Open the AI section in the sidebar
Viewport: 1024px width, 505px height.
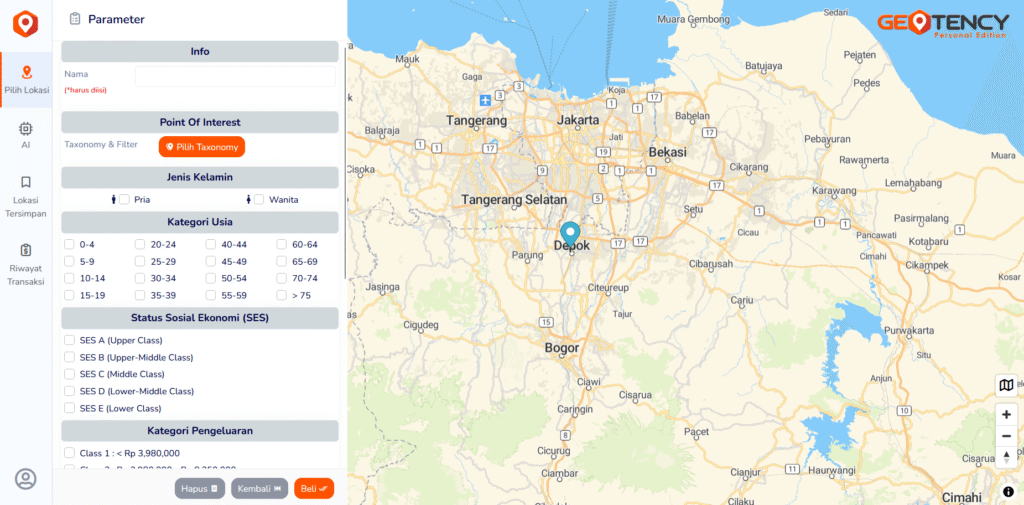pos(26,135)
